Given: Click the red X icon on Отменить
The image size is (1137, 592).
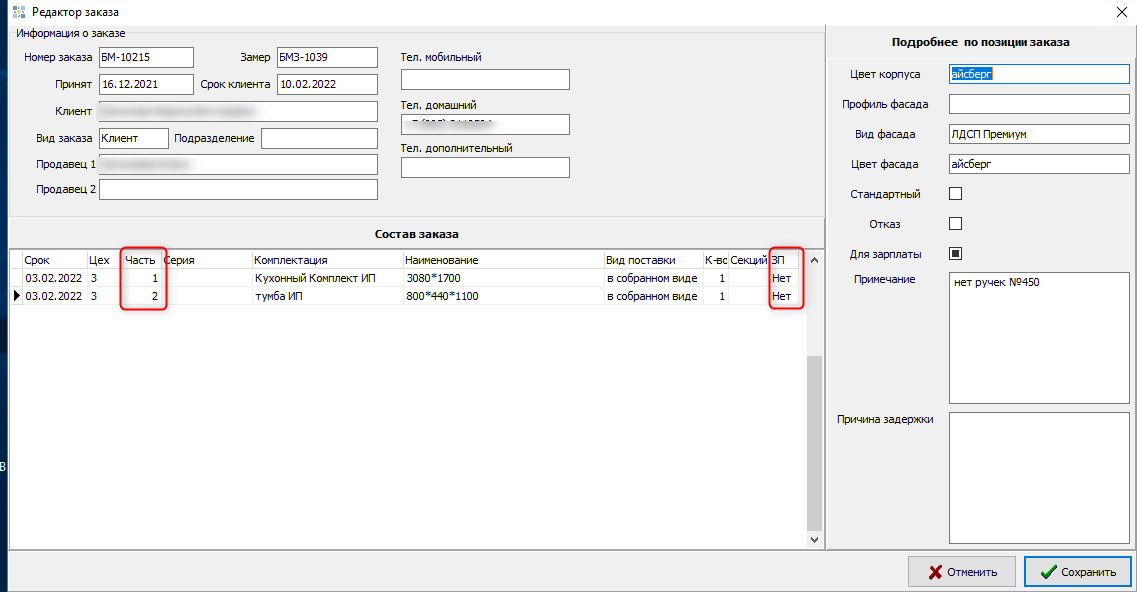Looking at the screenshot, I should 935,572.
